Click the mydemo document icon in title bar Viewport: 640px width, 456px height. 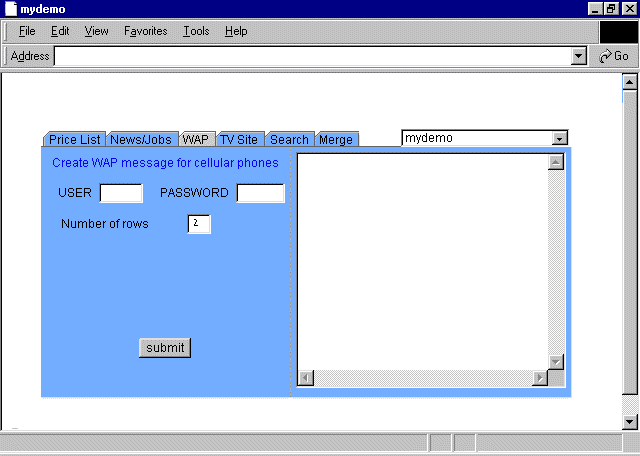click(x=10, y=9)
